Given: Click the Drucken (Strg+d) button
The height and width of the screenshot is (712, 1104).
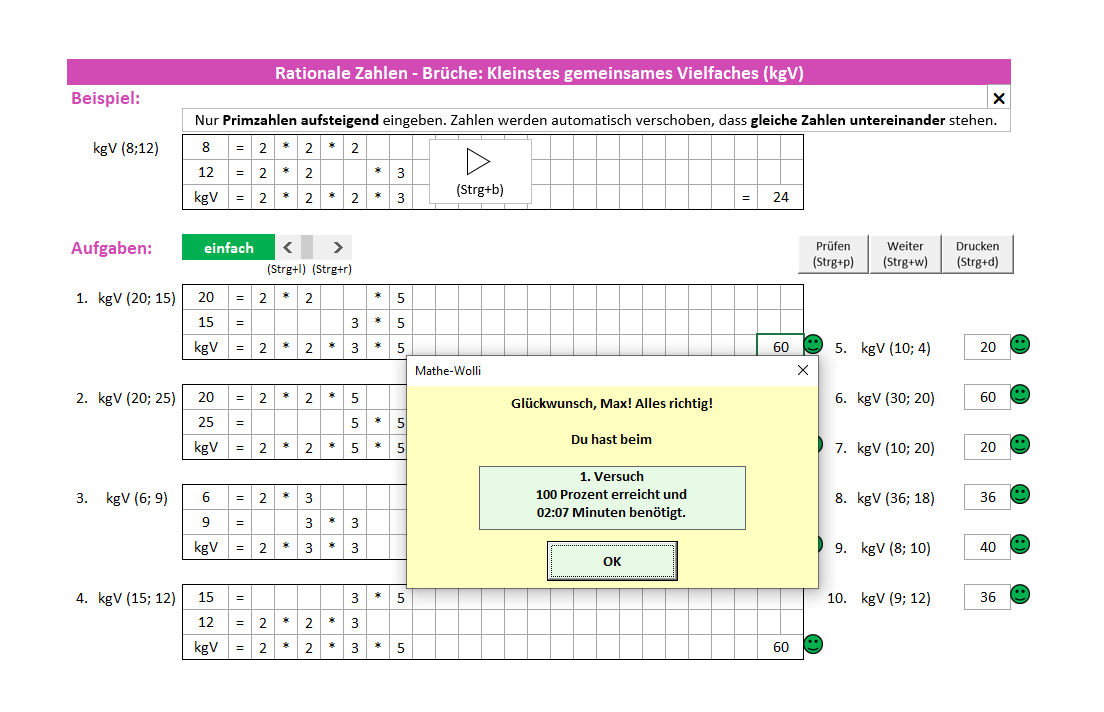Looking at the screenshot, I should coord(977,254).
